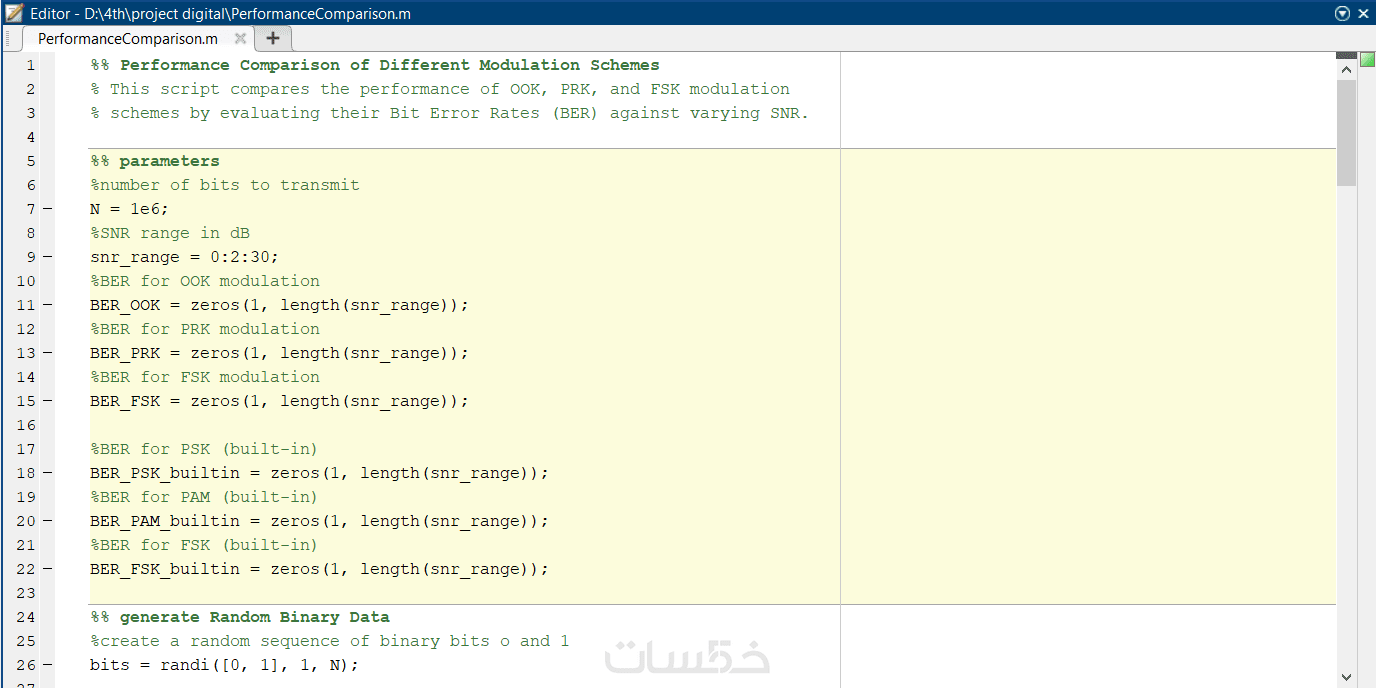Click the '%number of bits to transmit' comment

point(225,185)
